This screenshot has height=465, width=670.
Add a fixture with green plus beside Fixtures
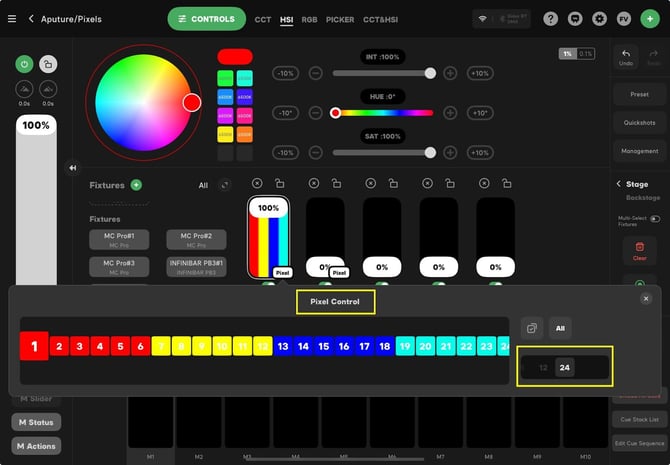pyautogui.click(x=136, y=185)
